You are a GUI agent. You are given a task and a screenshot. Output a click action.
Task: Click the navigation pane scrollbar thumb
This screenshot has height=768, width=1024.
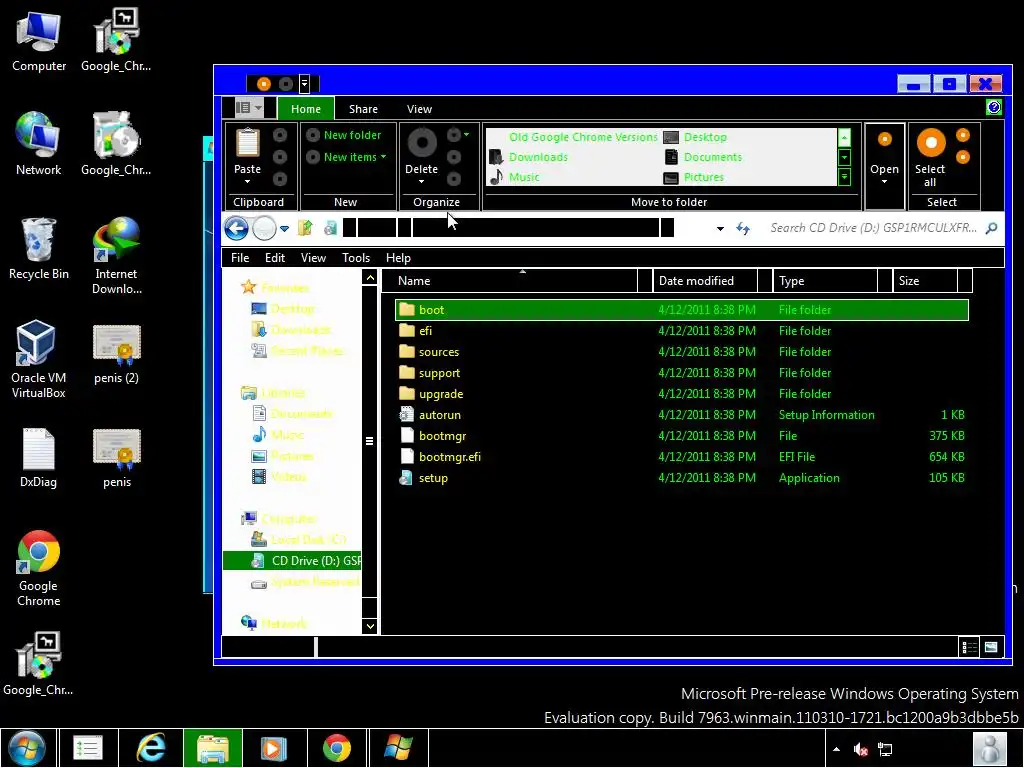370,441
